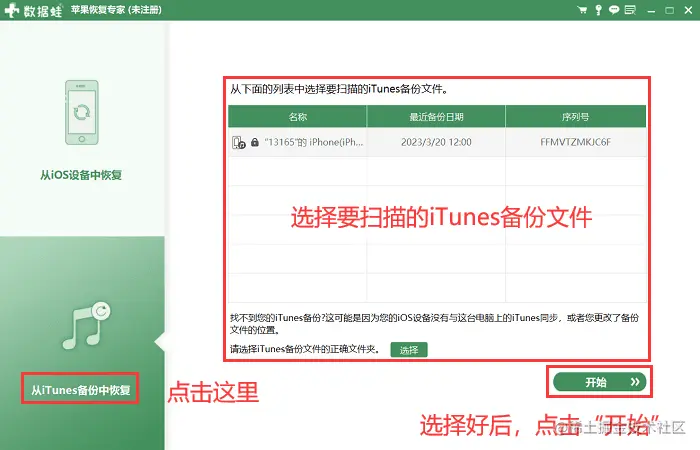The height and width of the screenshot is (450, 700).
Task: Select the iTunes music note icon
Action: tap(86, 325)
